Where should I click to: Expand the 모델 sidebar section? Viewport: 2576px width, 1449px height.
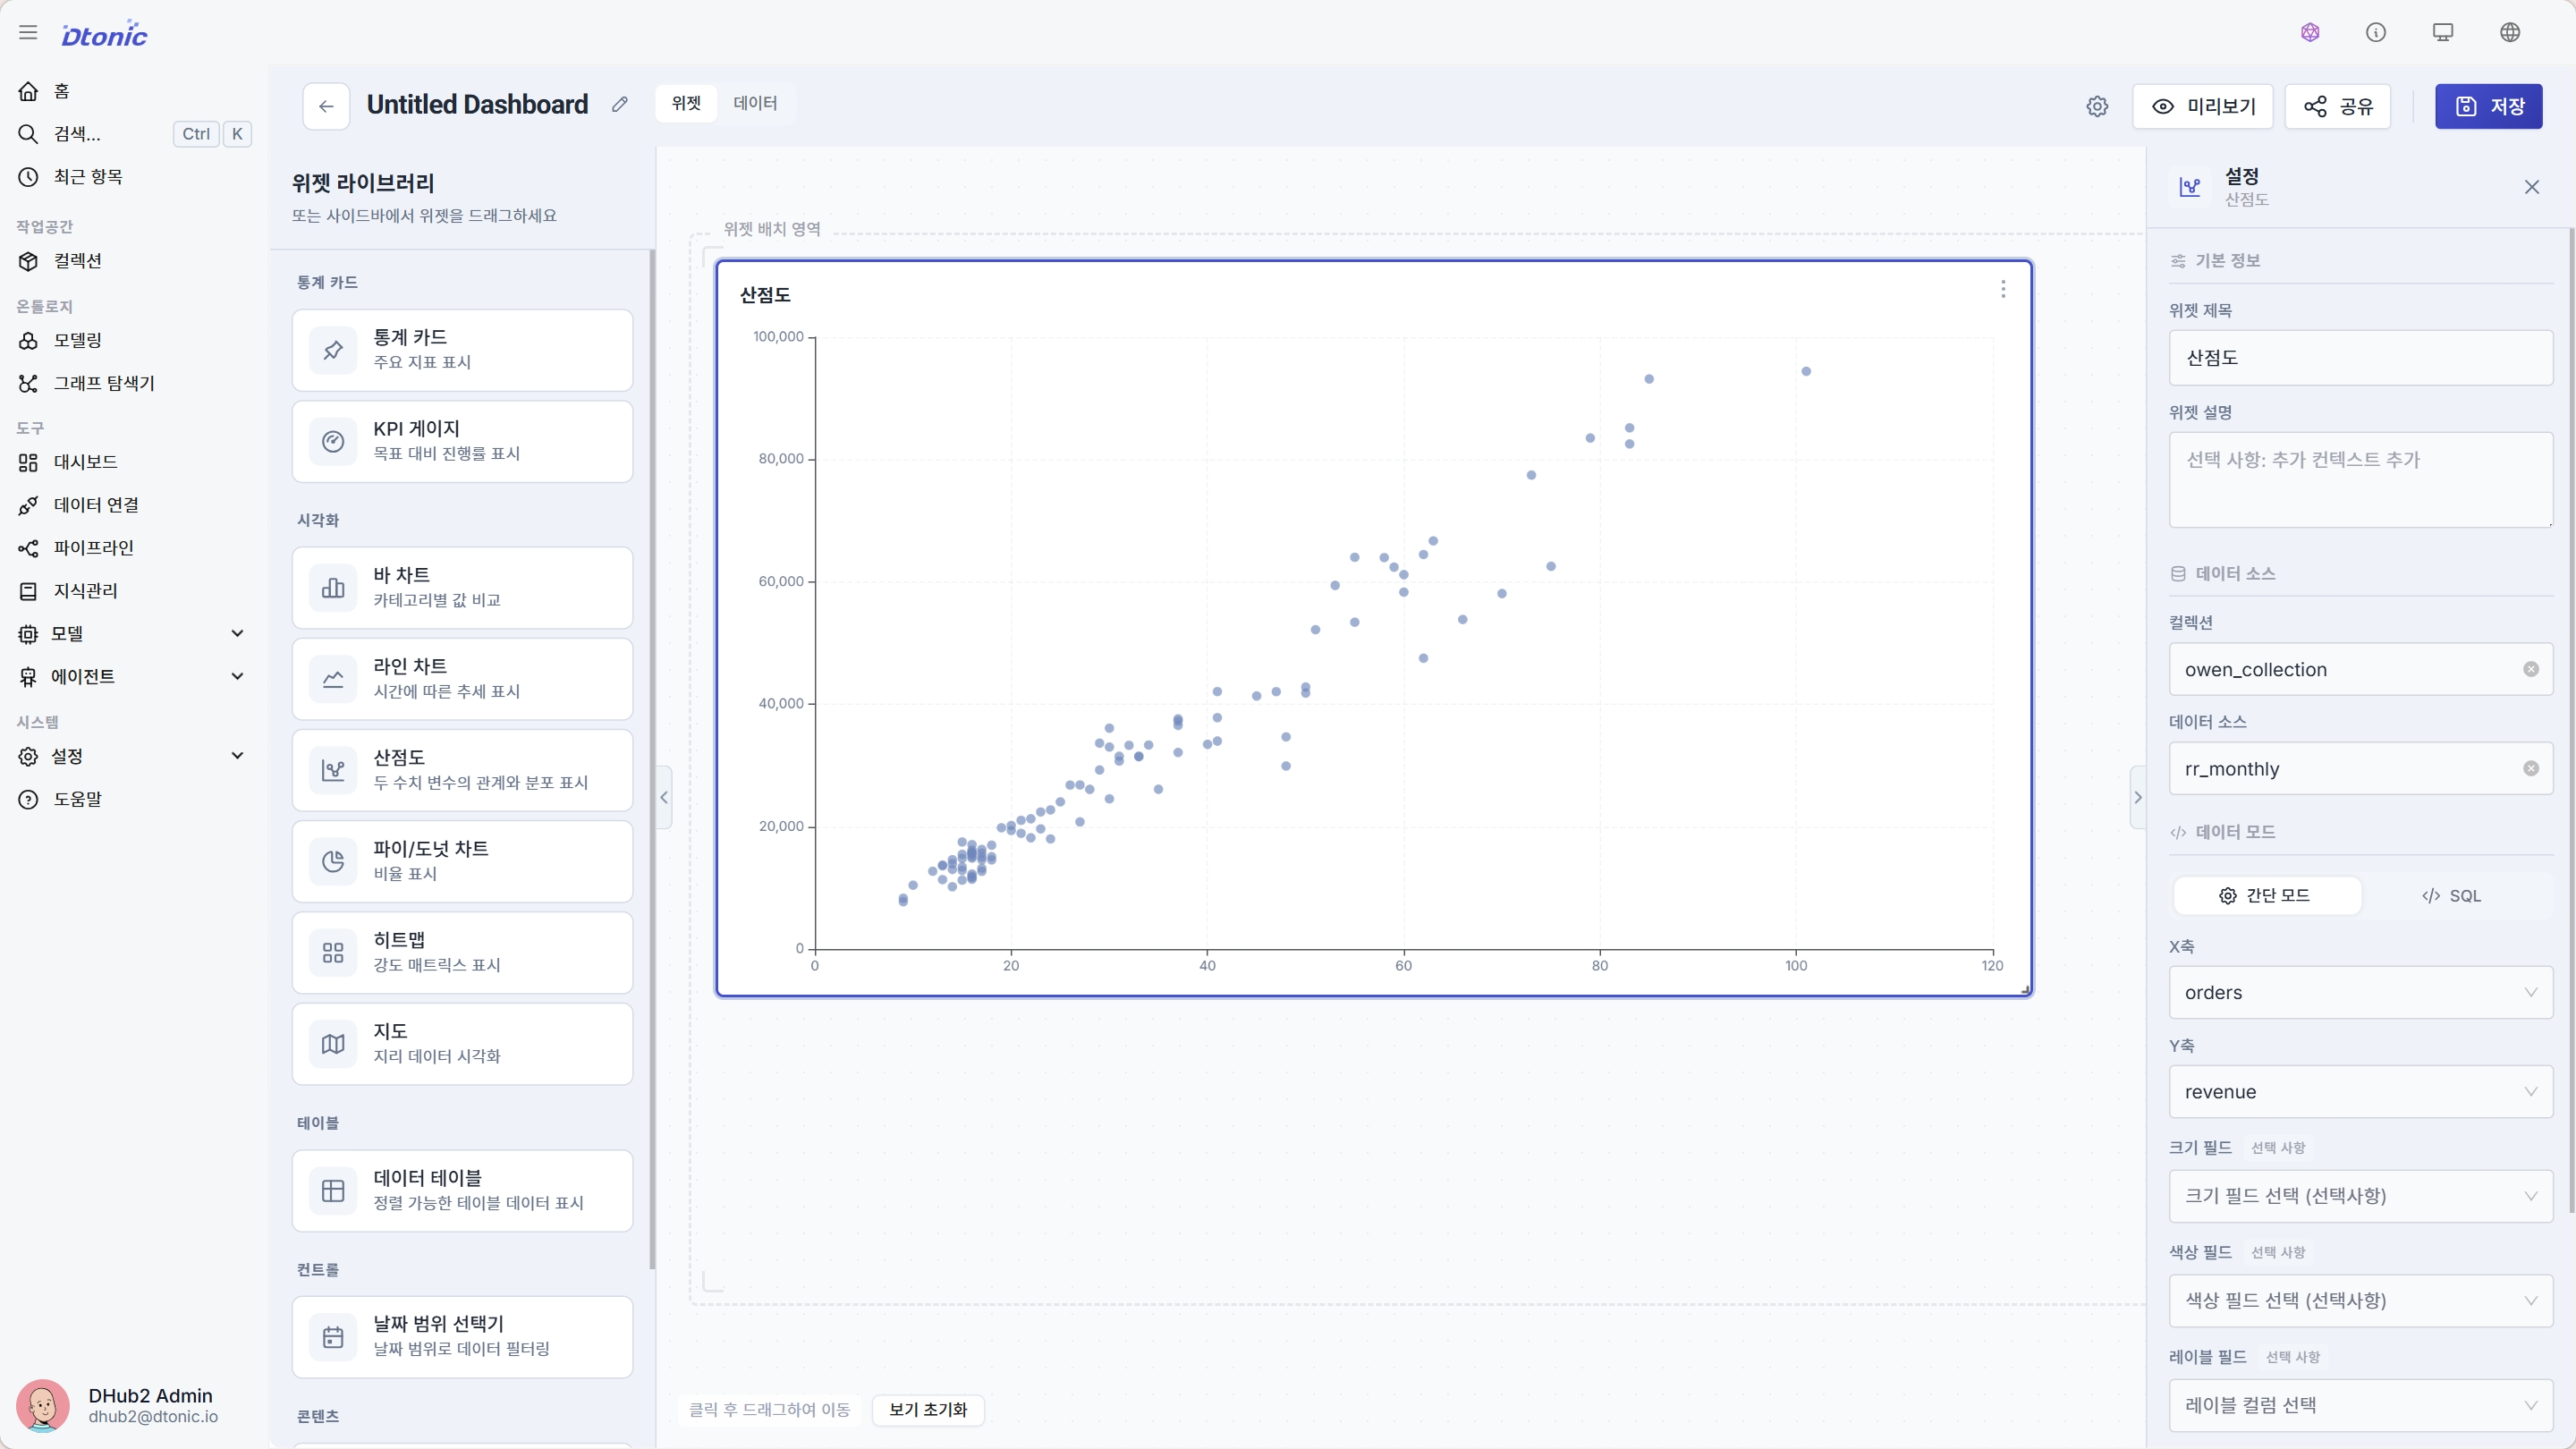[x=134, y=634]
